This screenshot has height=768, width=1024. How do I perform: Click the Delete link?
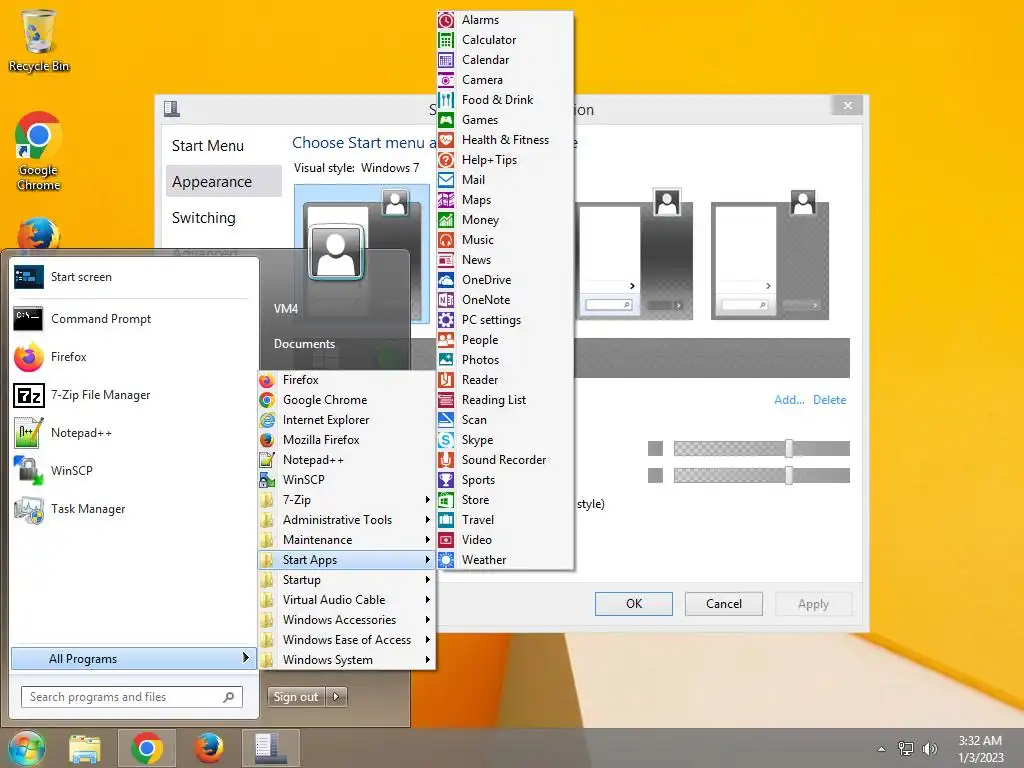tap(829, 400)
